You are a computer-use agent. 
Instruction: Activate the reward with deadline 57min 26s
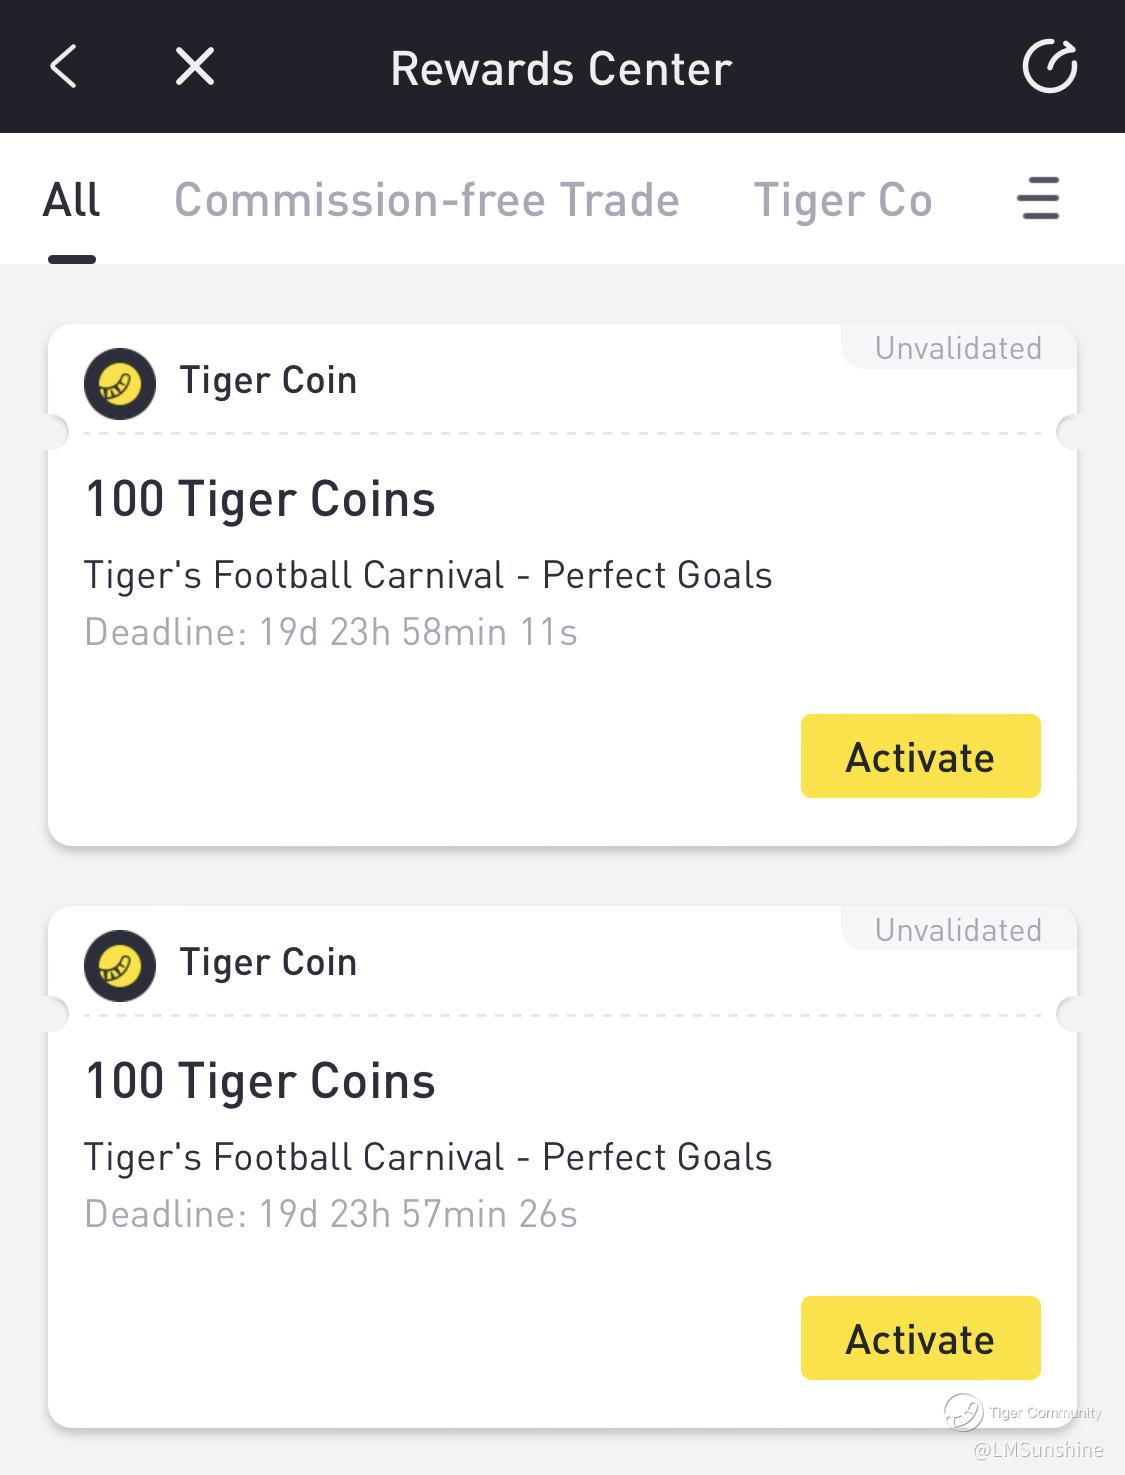pos(920,1339)
